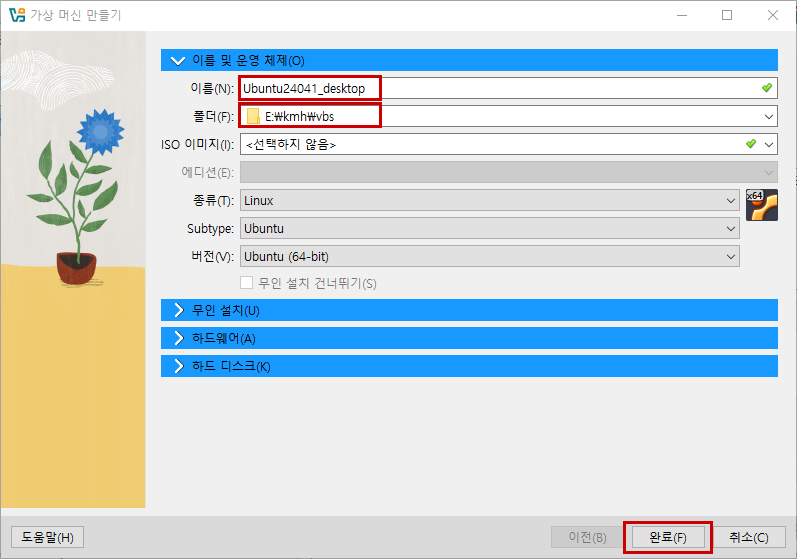
Task: Open the Subtype Ubuntu dropdown
Action: coord(489,228)
